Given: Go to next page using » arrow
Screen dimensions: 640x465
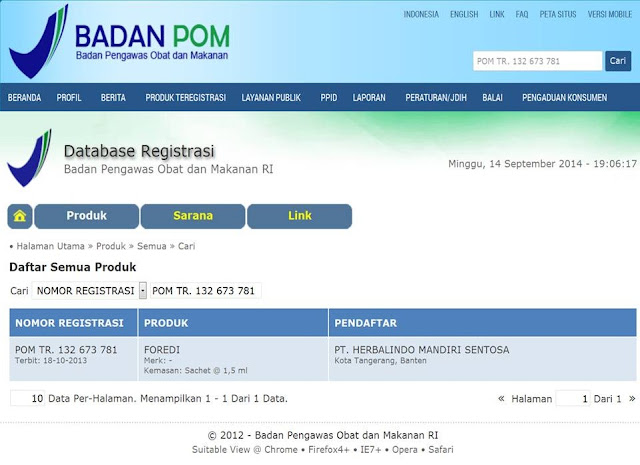Looking at the screenshot, I should click(632, 398).
